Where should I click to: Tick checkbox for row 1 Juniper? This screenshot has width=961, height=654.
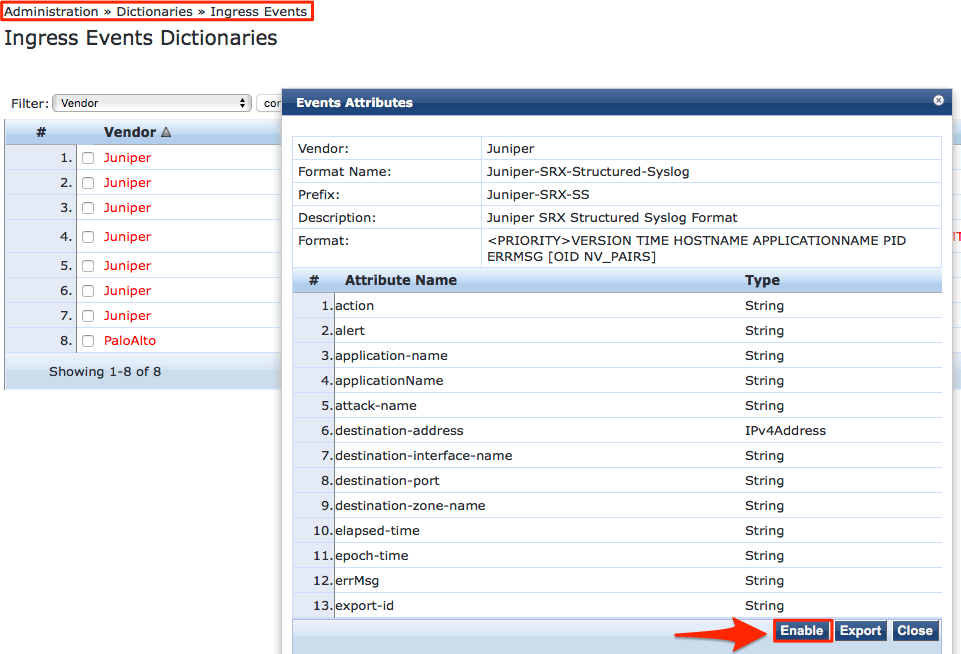88,158
